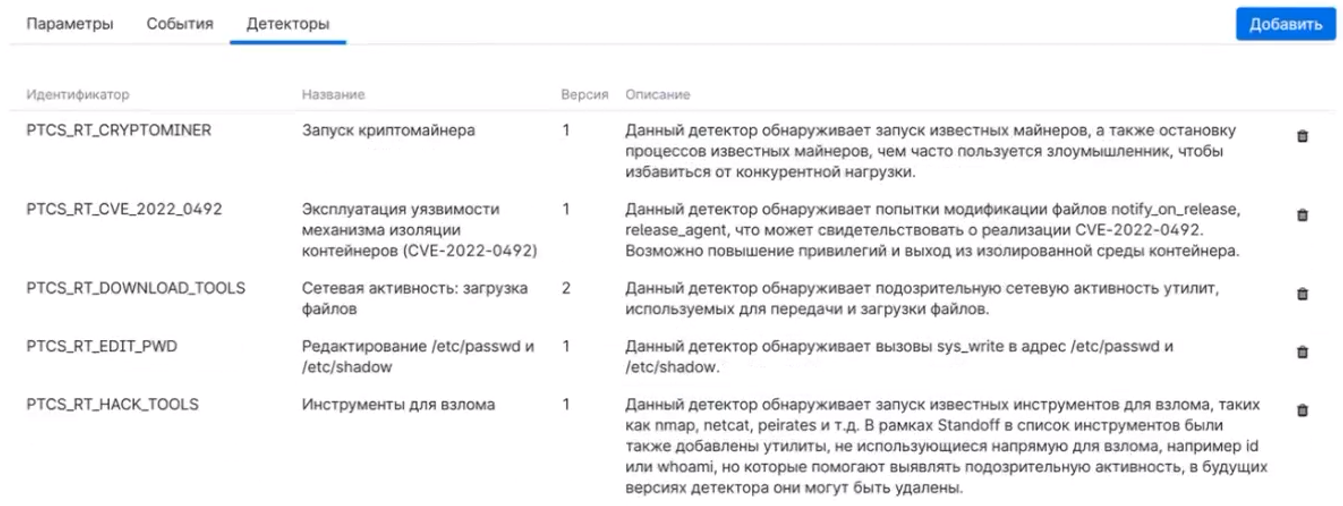Switch to the Параметры tab
The image size is (1343, 506).
pyautogui.click(x=70, y=24)
